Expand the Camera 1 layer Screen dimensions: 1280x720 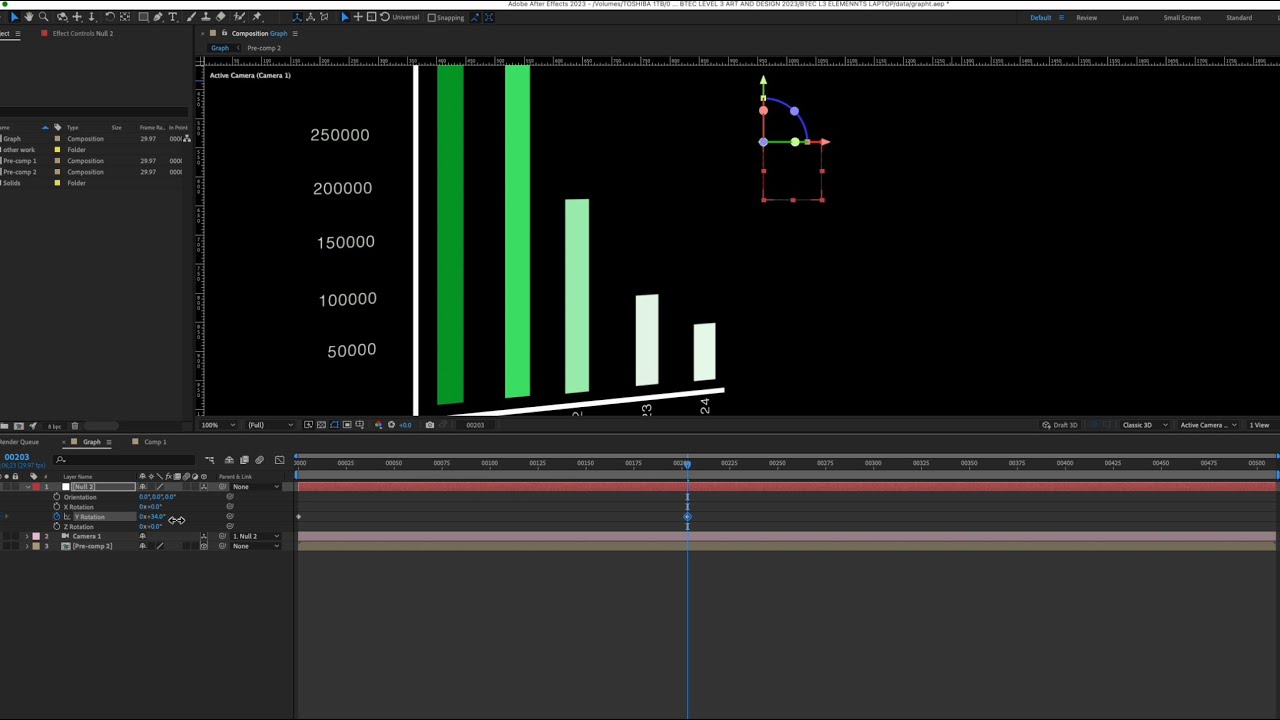[x=27, y=536]
